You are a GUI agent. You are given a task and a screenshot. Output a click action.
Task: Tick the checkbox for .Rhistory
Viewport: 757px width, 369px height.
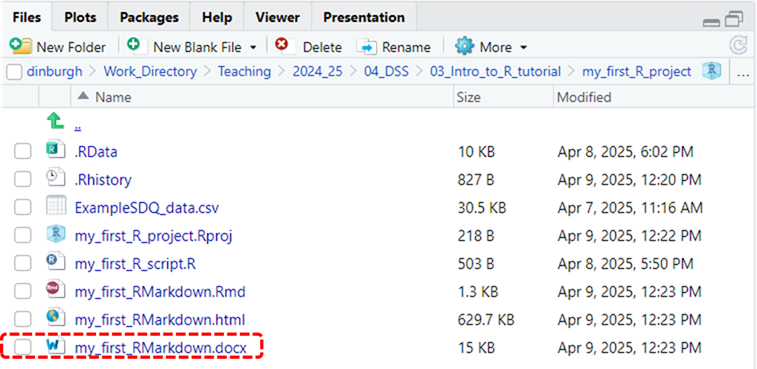(x=23, y=180)
